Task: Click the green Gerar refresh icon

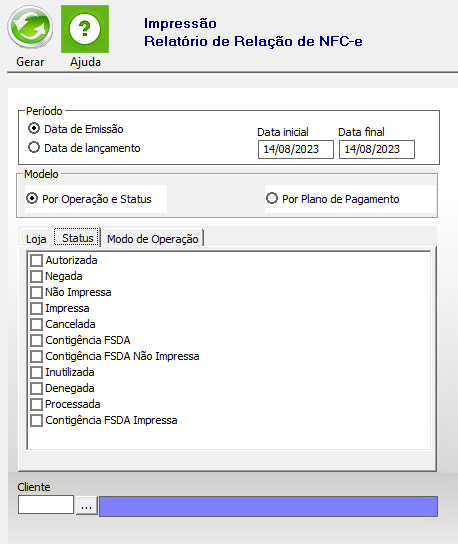Action: [30, 27]
